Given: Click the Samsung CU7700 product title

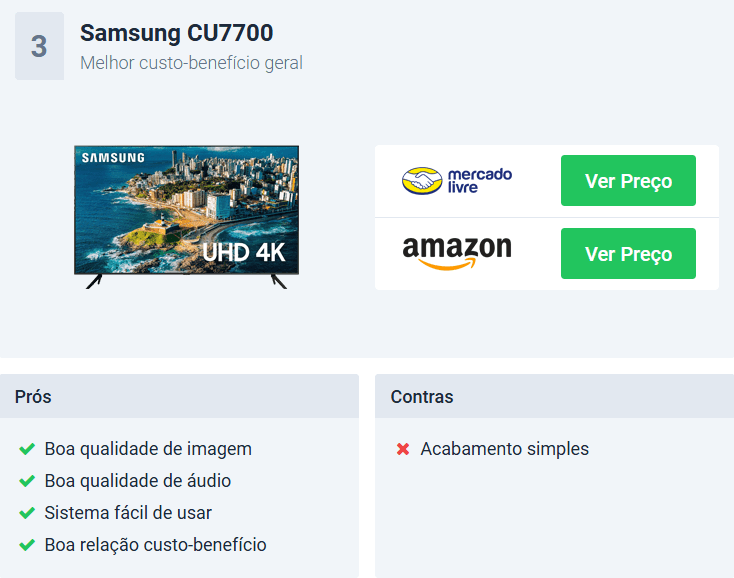Looking at the screenshot, I should 176,33.
